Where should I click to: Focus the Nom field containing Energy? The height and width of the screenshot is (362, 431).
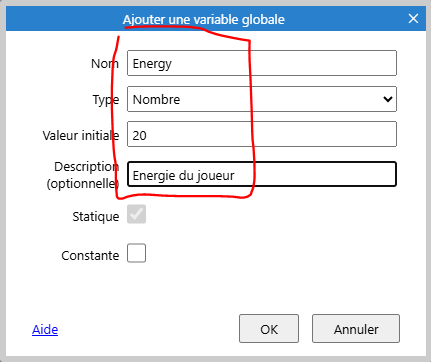(262, 63)
